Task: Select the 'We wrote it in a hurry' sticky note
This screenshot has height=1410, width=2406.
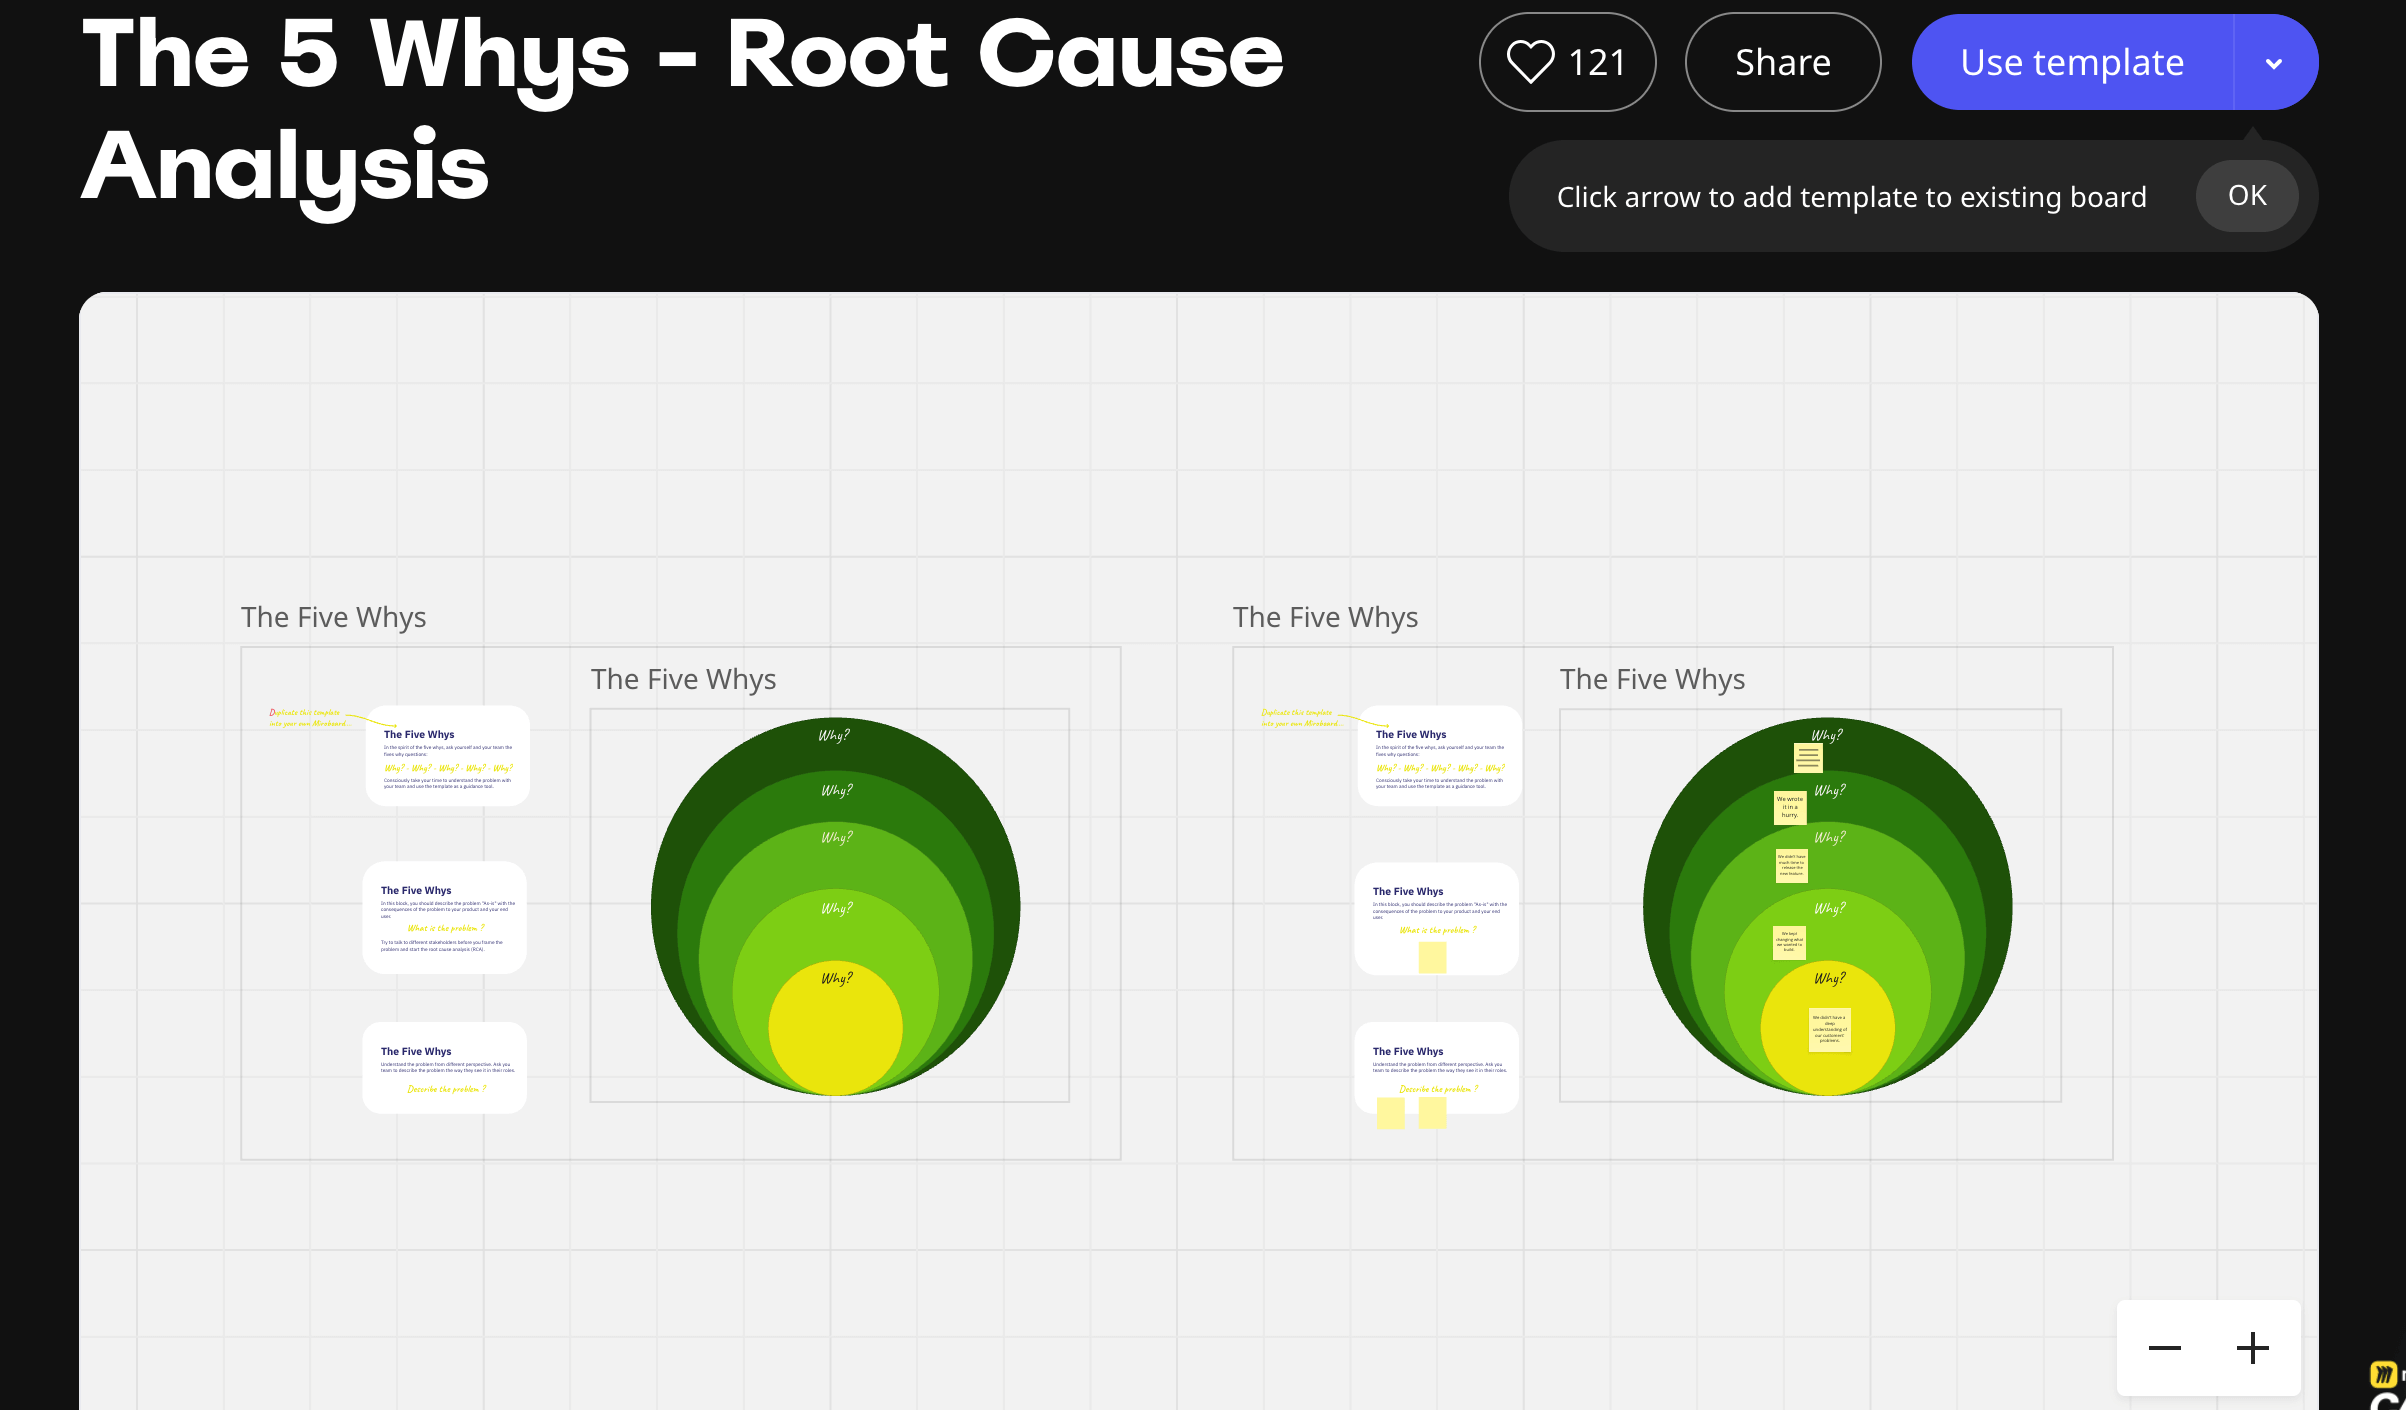Action: 1789,807
